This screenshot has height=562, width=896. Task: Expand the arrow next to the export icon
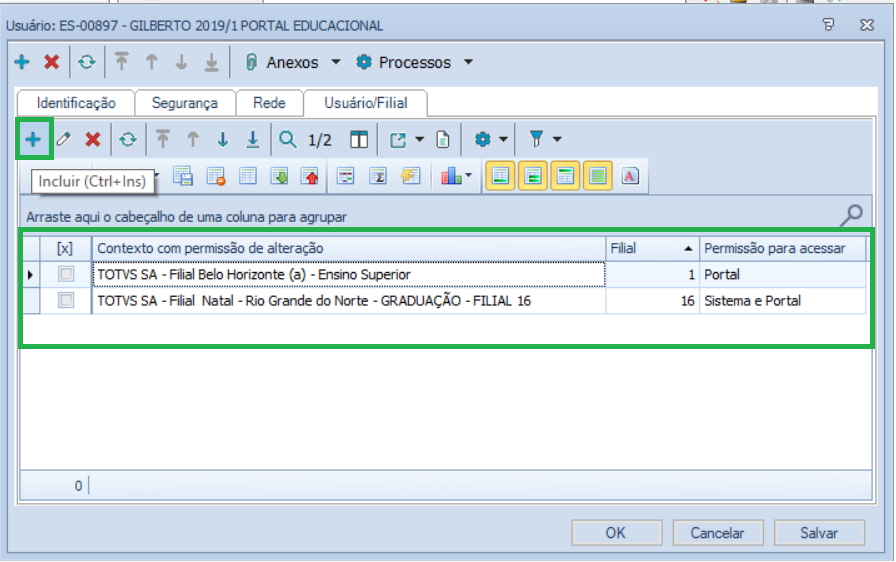419,139
